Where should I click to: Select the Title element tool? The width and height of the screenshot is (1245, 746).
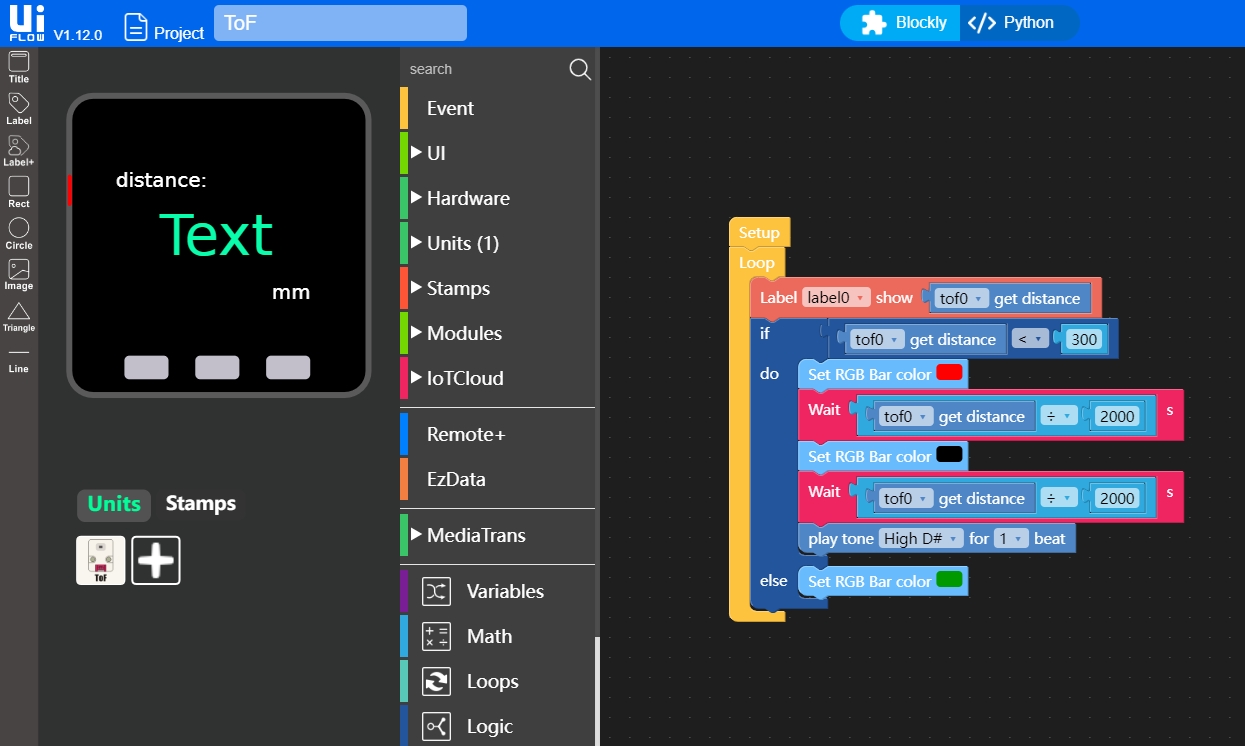19,66
